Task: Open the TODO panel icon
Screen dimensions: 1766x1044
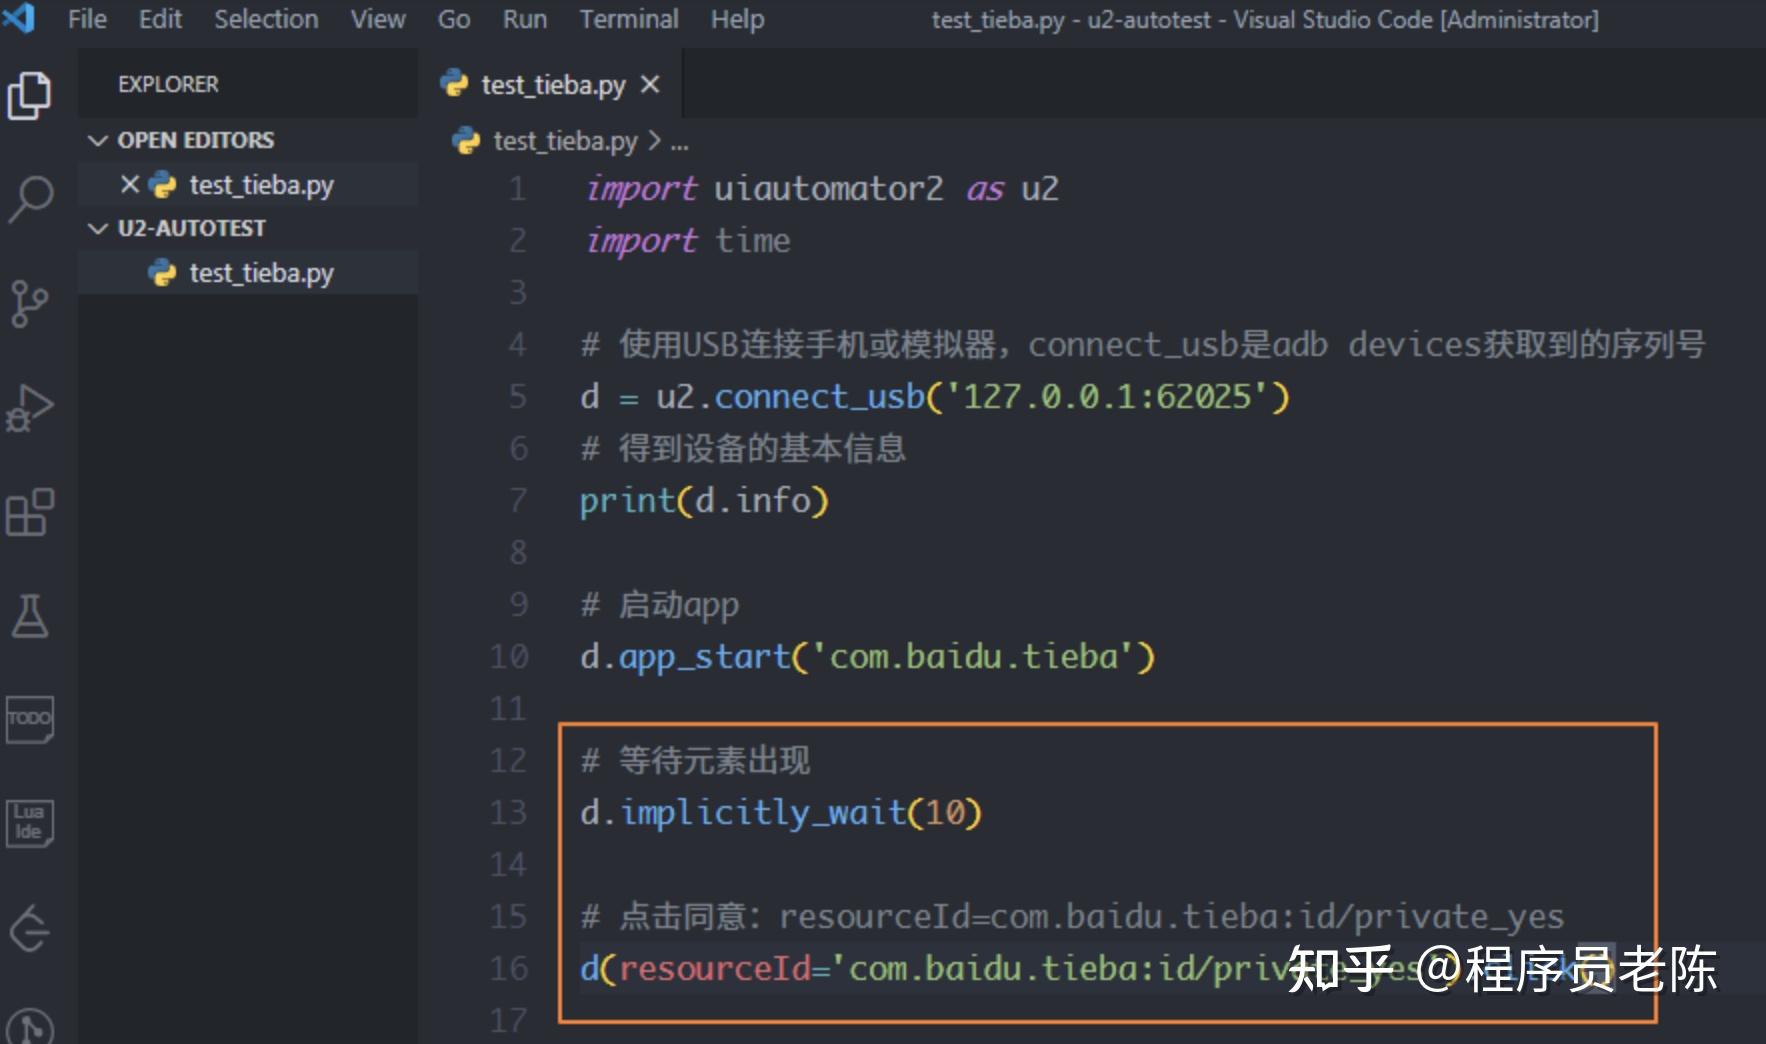Action: pyautogui.click(x=30, y=720)
